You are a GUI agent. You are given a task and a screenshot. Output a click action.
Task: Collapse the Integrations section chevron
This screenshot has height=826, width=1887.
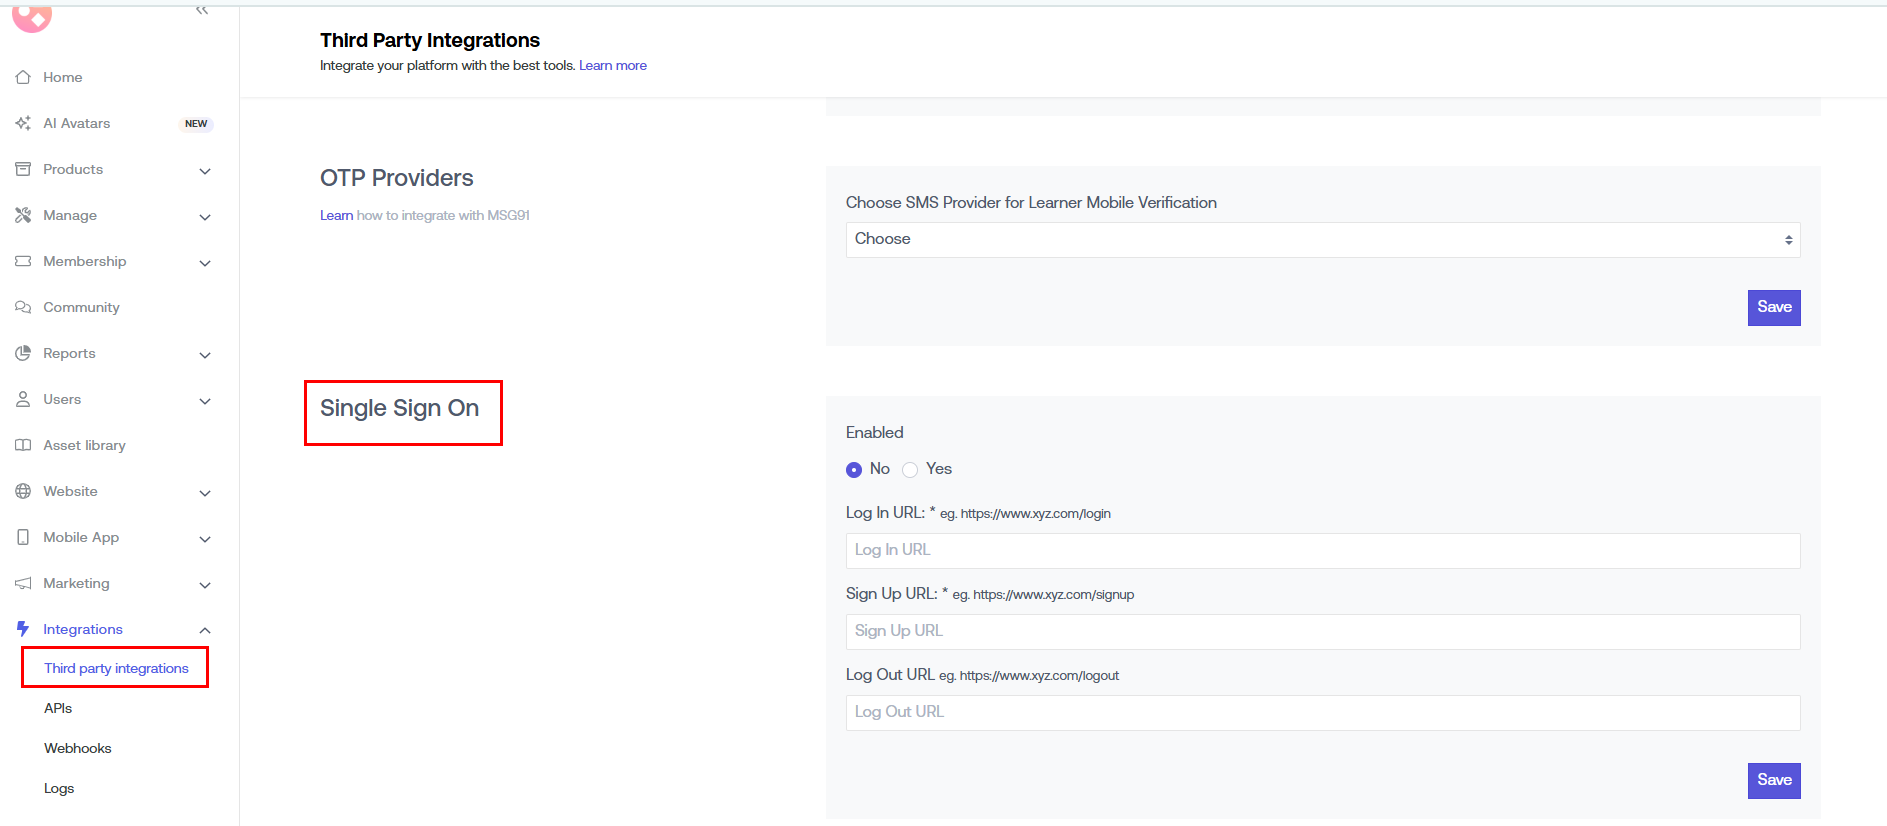205,630
